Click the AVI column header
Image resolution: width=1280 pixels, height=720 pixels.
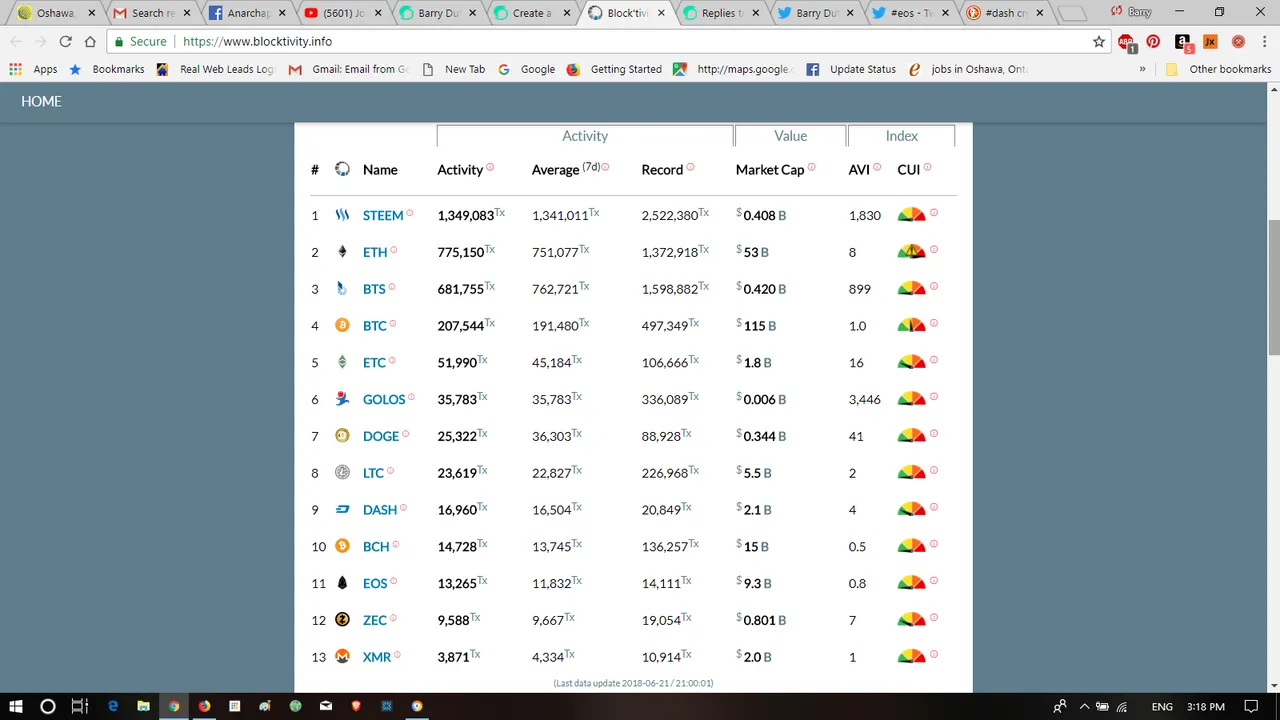(x=859, y=170)
